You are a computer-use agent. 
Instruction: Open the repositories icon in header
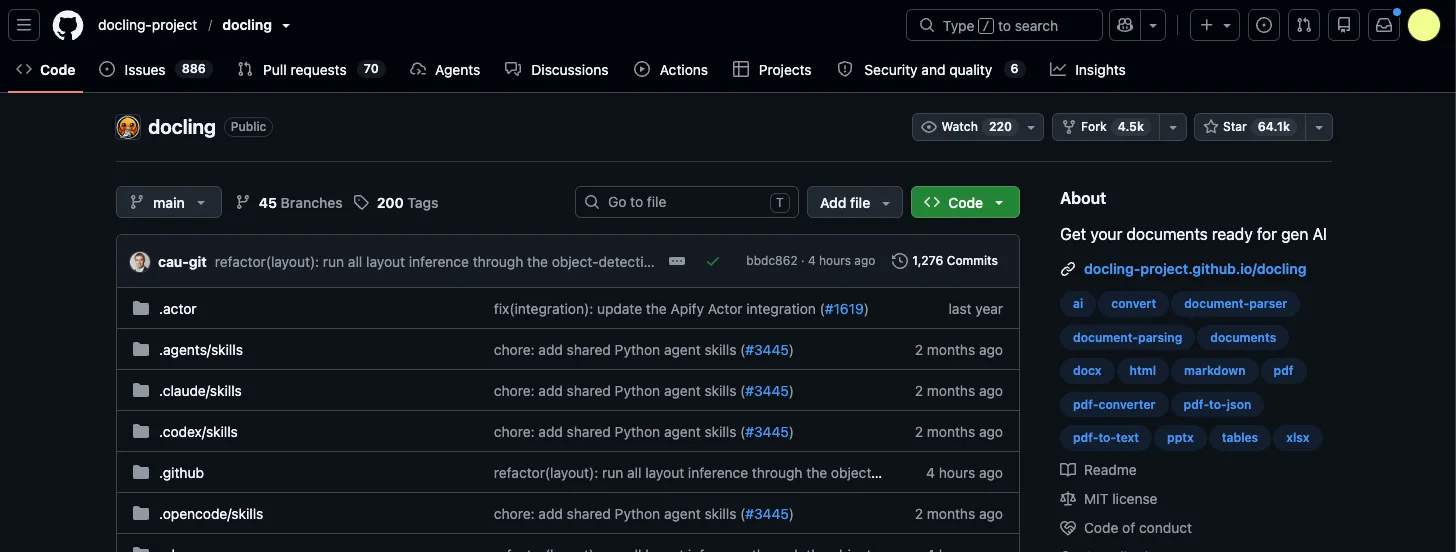pos(1344,25)
